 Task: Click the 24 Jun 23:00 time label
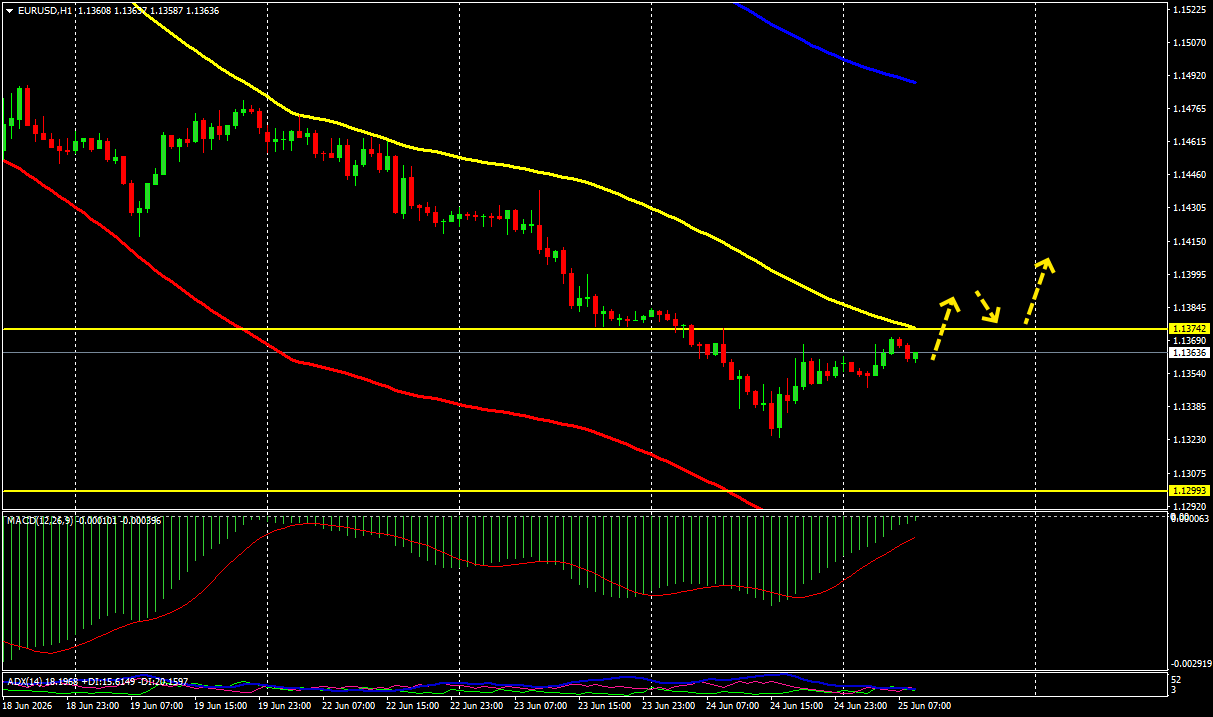tap(859, 706)
